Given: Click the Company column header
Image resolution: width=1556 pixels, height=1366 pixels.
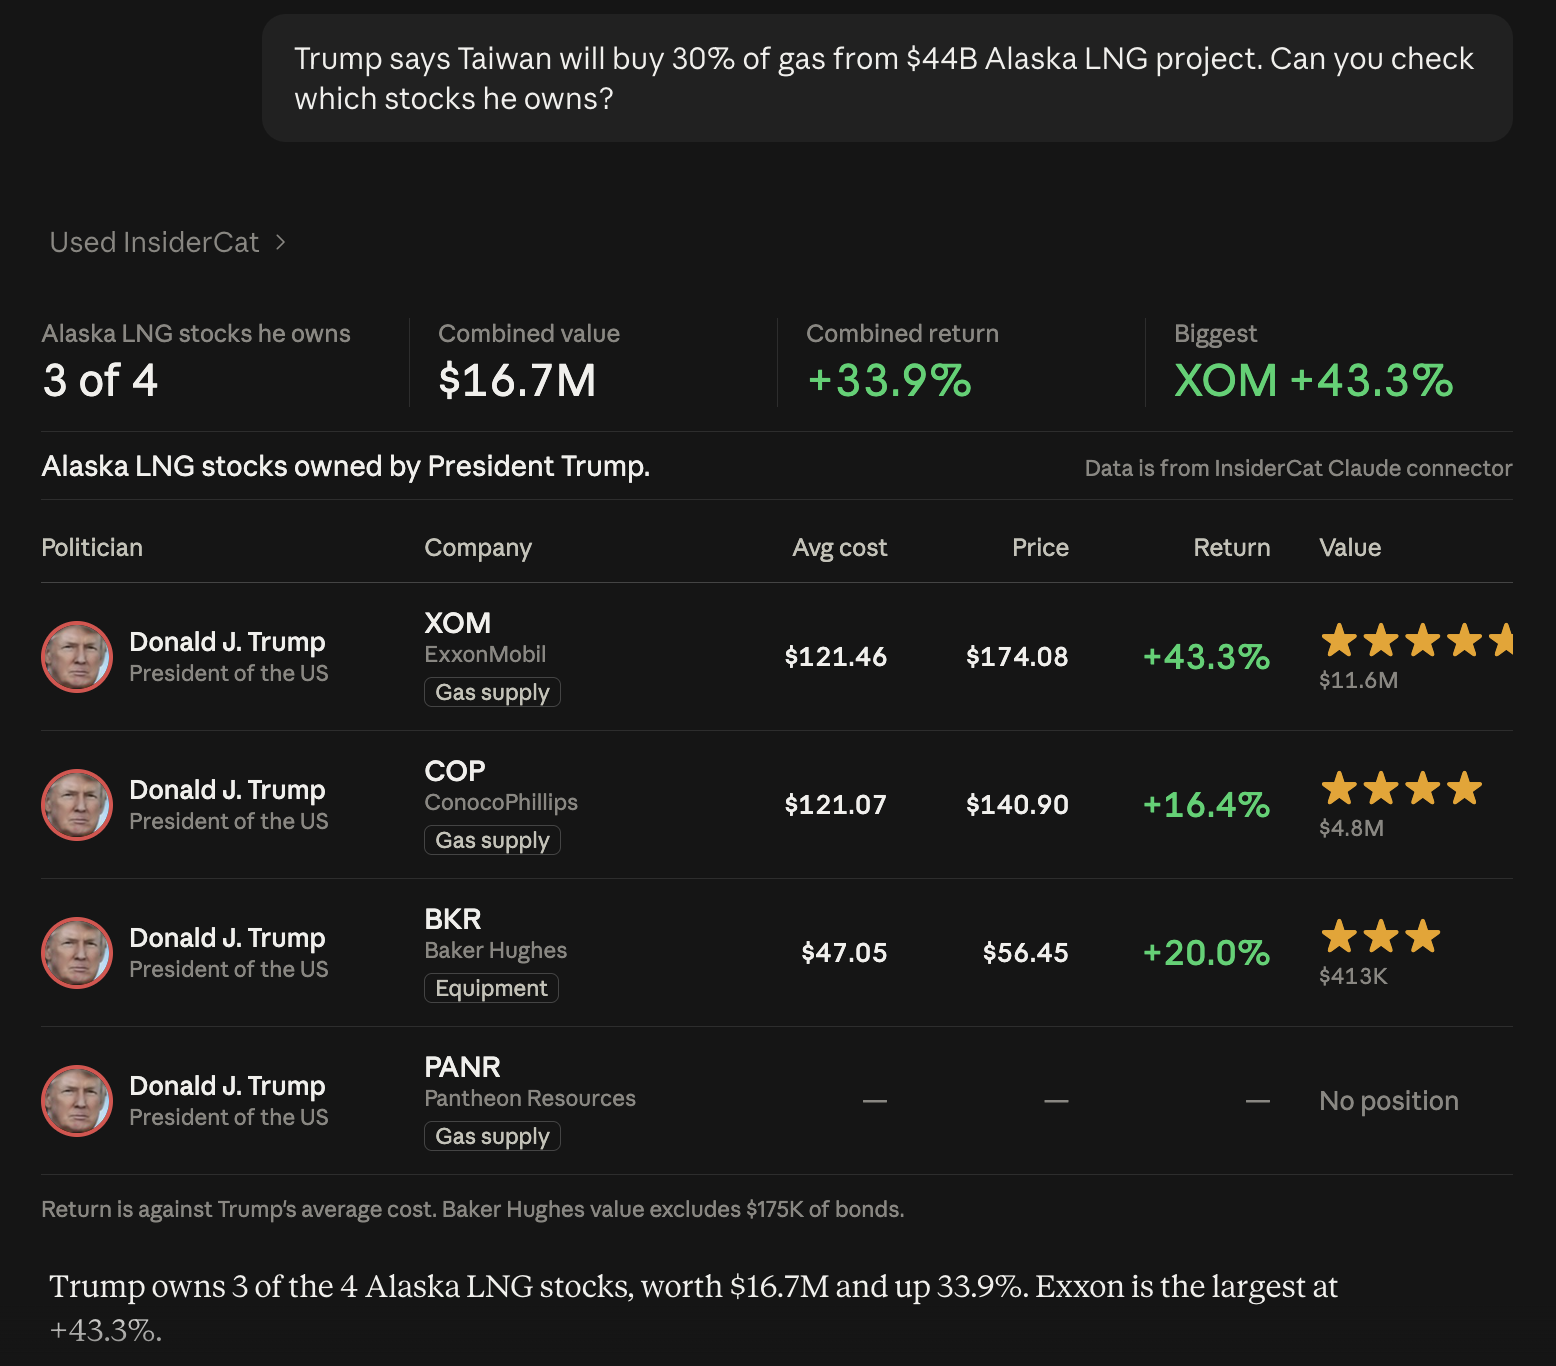Looking at the screenshot, I should point(478,548).
